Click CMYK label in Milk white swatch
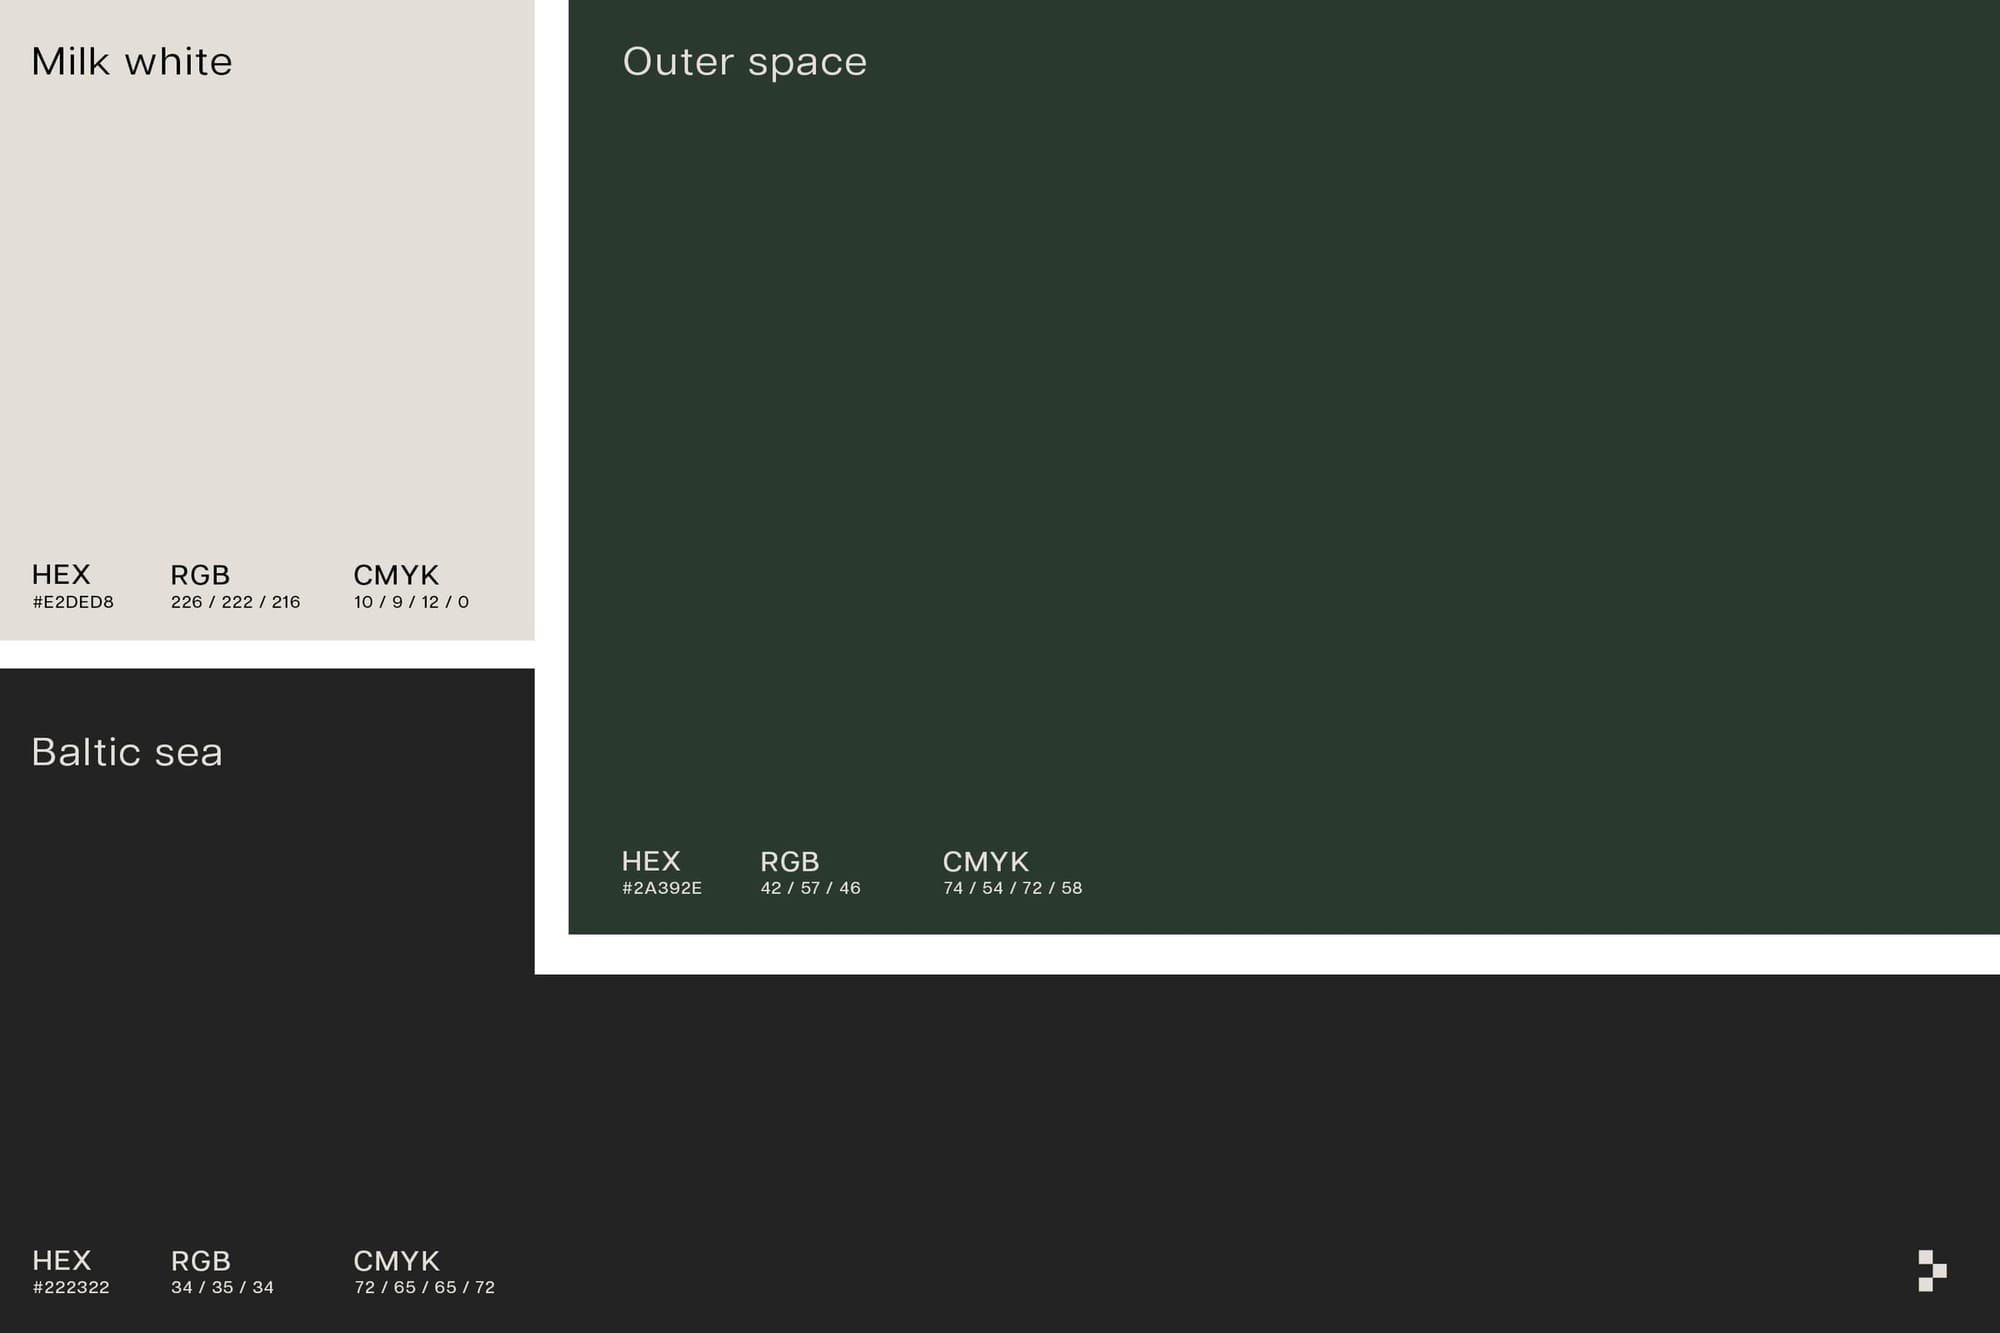This screenshot has width=2000, height=1333. click(396, 575)
